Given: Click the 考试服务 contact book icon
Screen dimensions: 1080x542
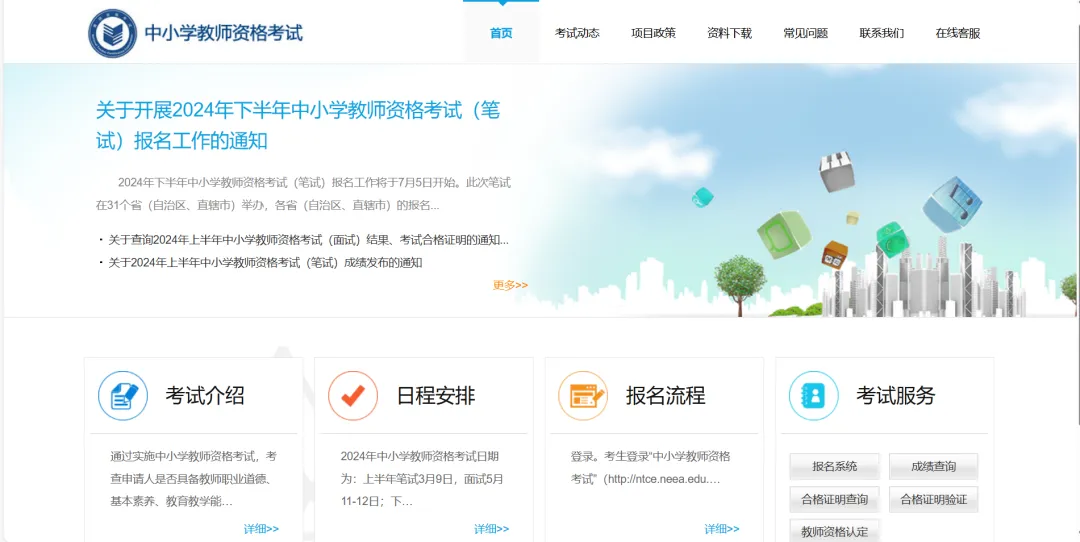Looking at the screenshot, I should click(x=813, y=395).
